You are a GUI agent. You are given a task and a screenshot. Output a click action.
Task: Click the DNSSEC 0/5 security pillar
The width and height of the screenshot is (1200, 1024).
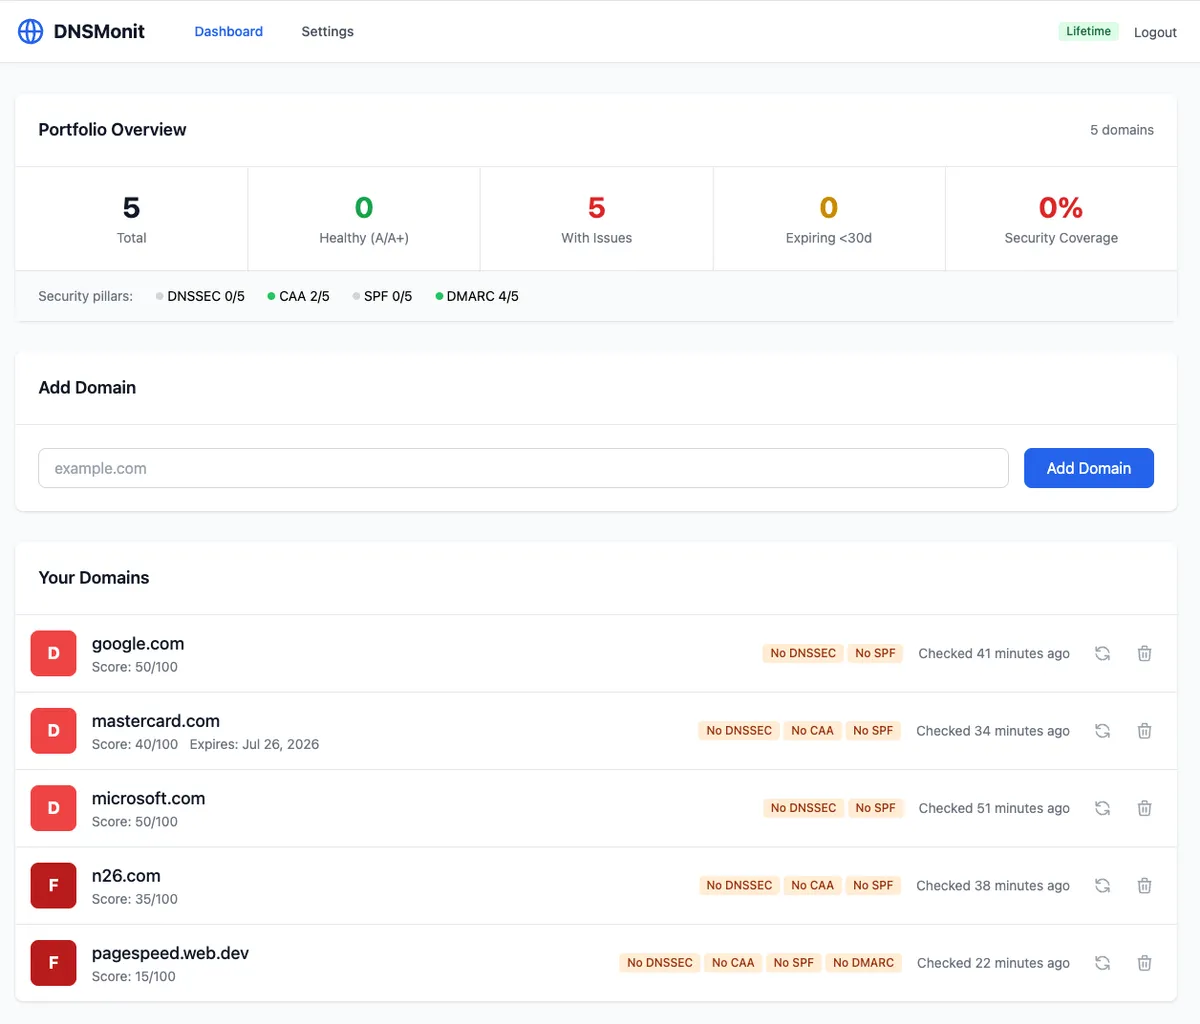pos(200,296)
